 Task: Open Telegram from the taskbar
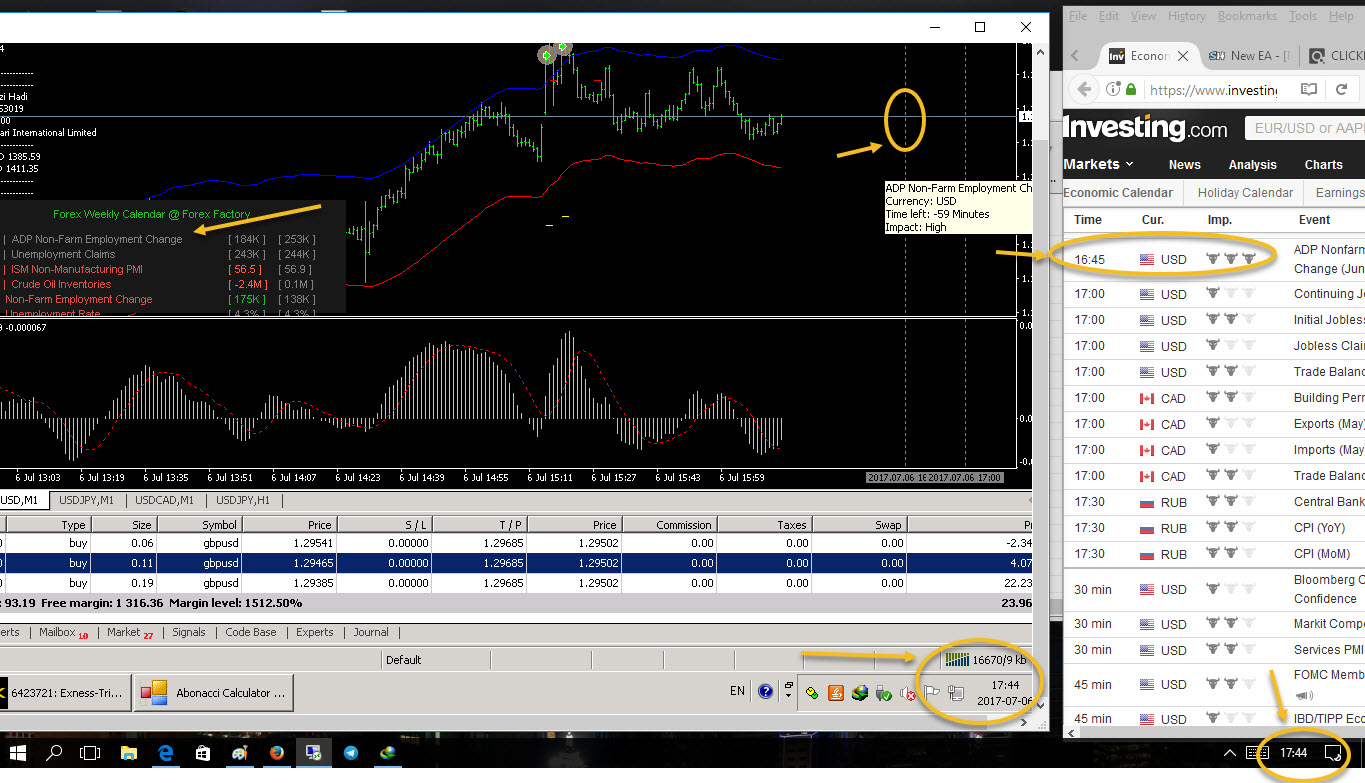[351, 752]
